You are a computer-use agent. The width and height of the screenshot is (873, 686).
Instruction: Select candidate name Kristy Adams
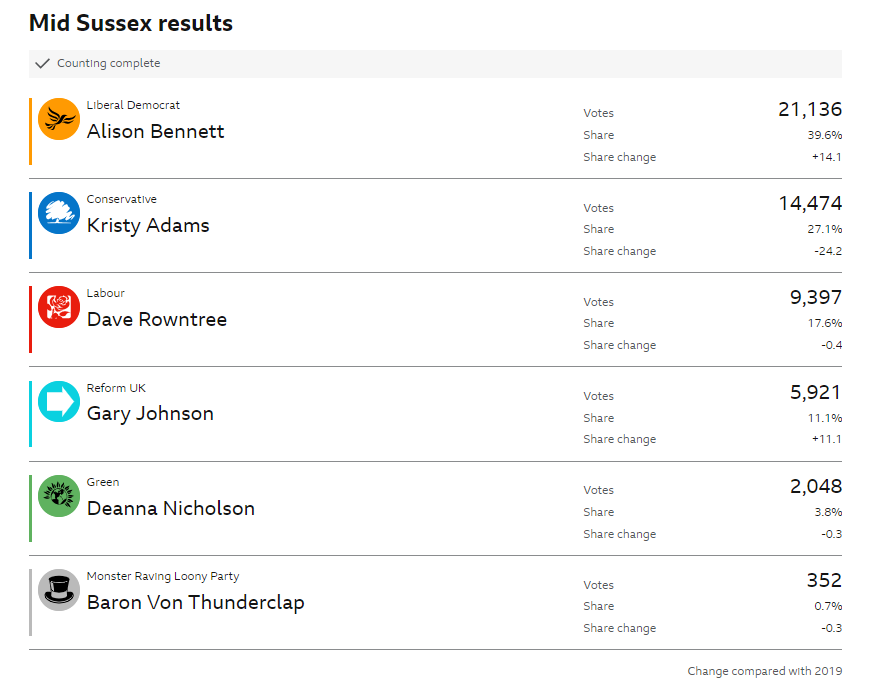click(x=148, y=225)
